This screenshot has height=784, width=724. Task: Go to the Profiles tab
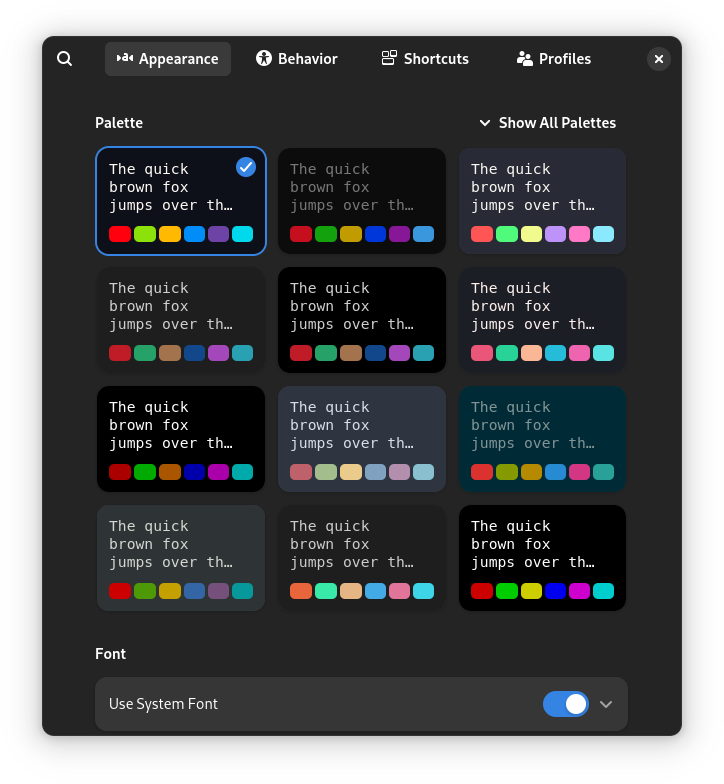click(x=554, y=59)
